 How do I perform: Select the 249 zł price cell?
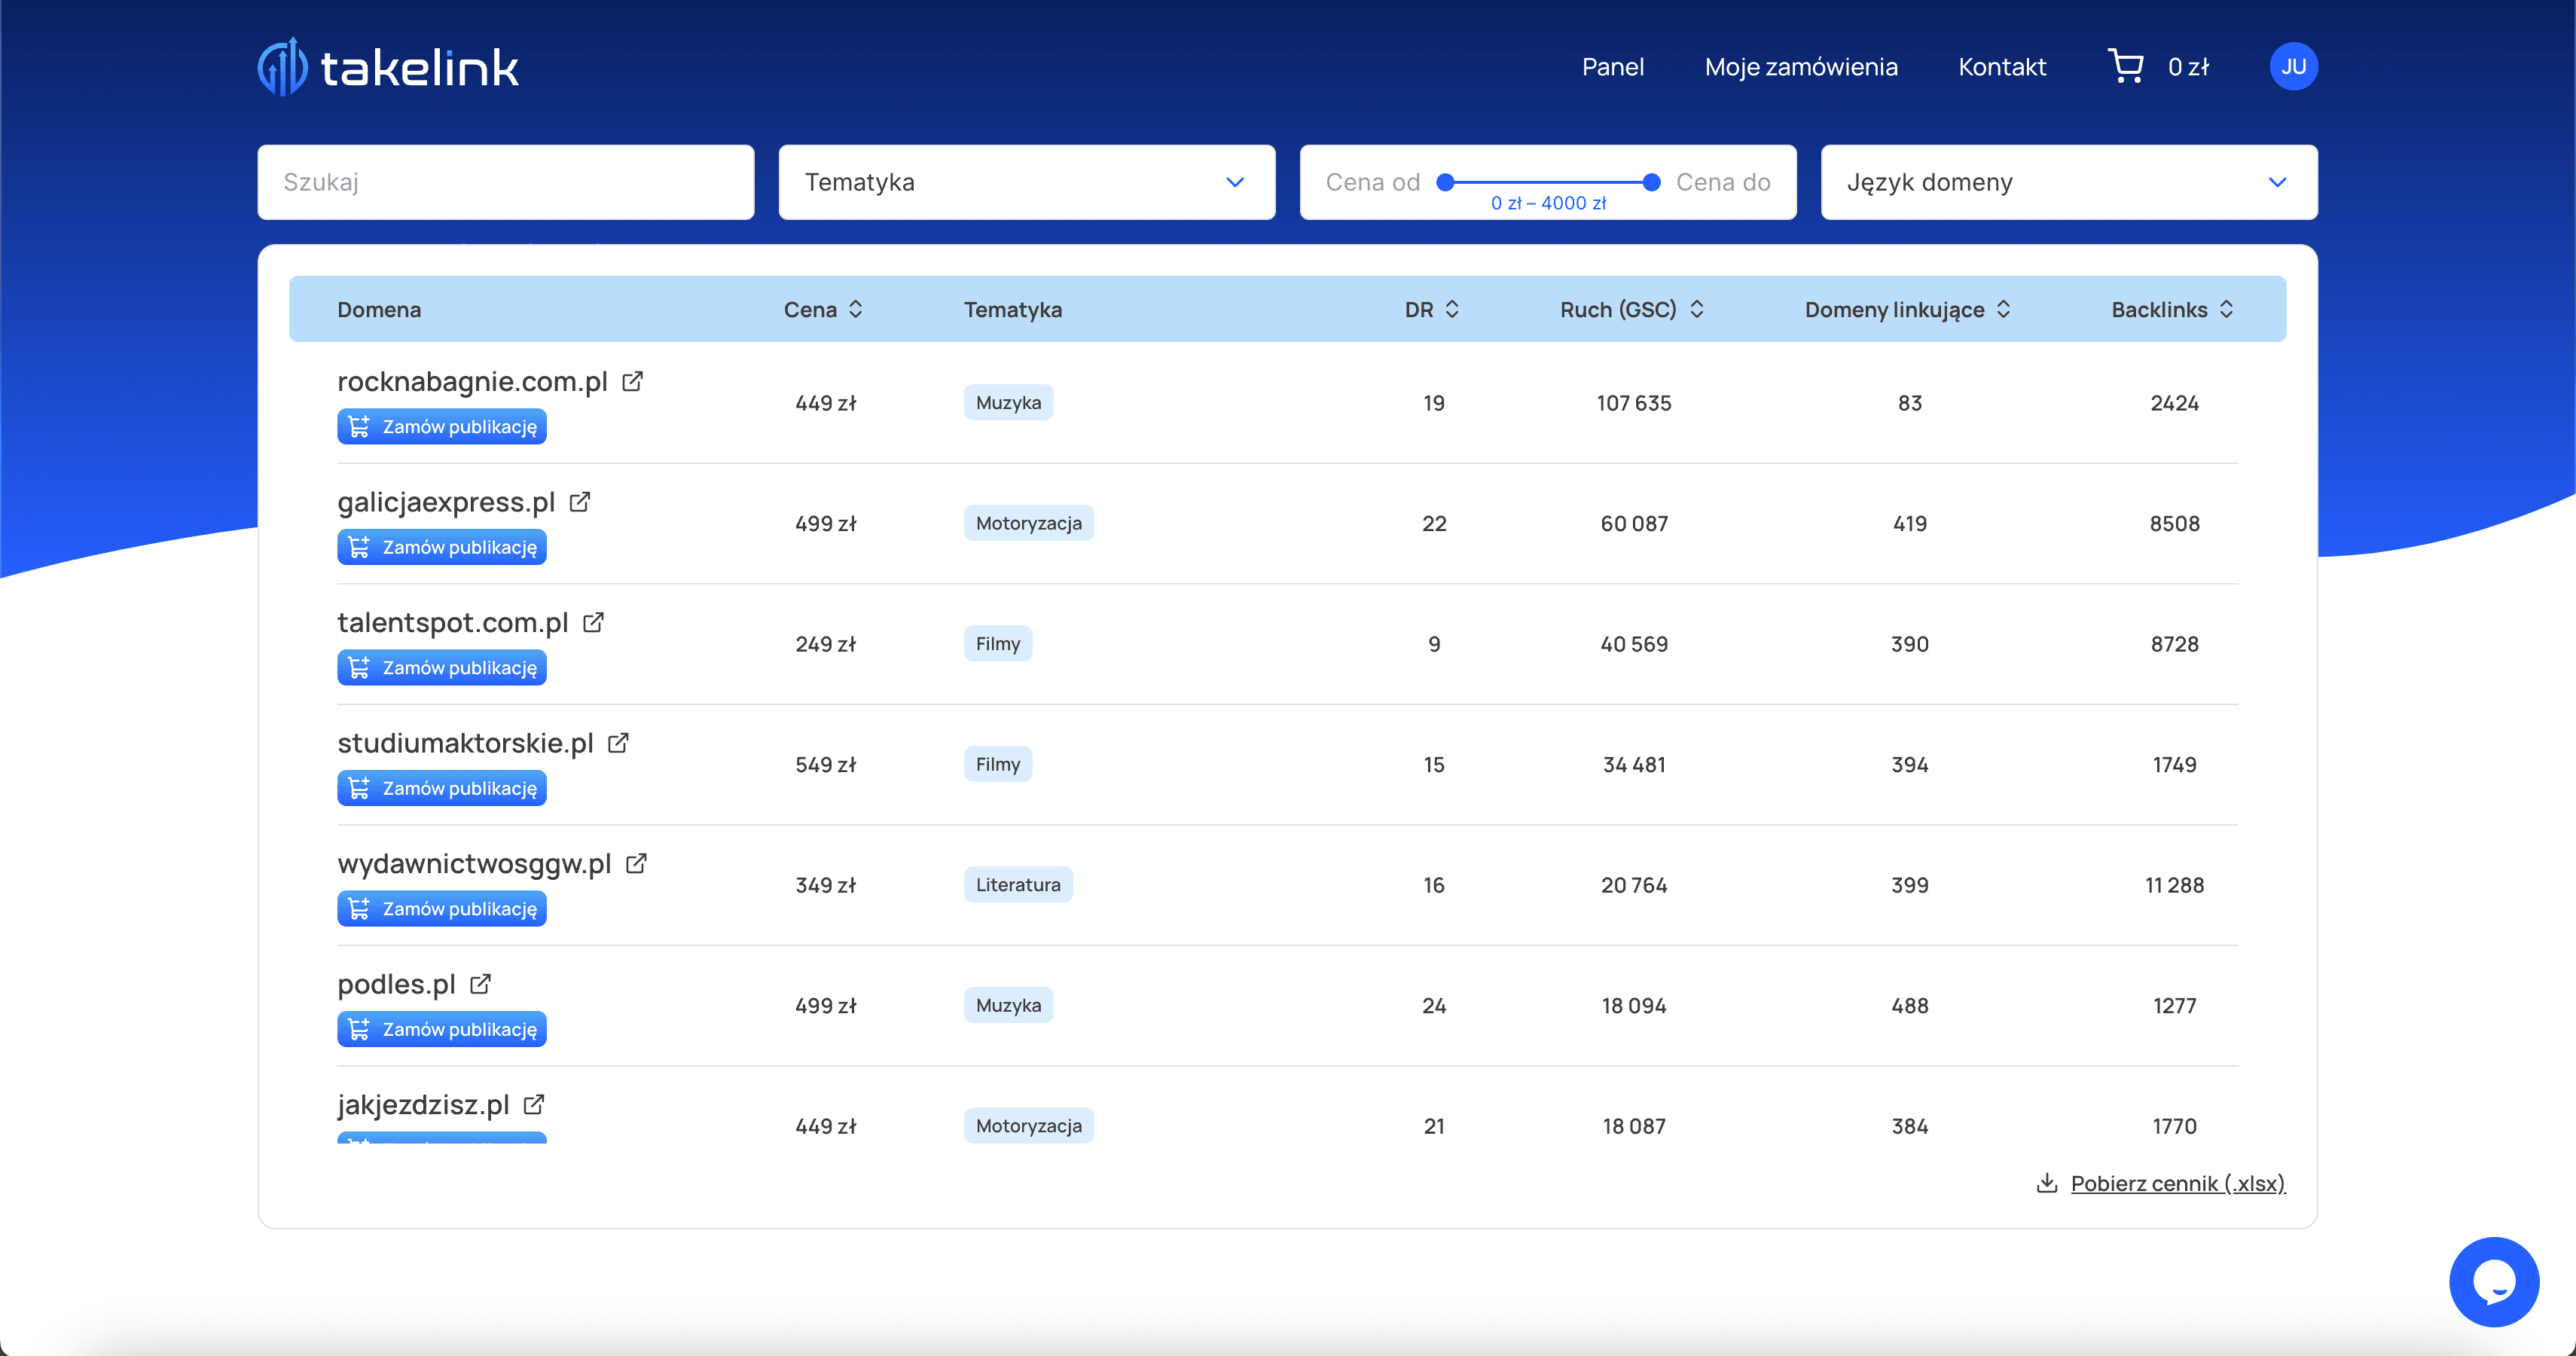[825, 644]
